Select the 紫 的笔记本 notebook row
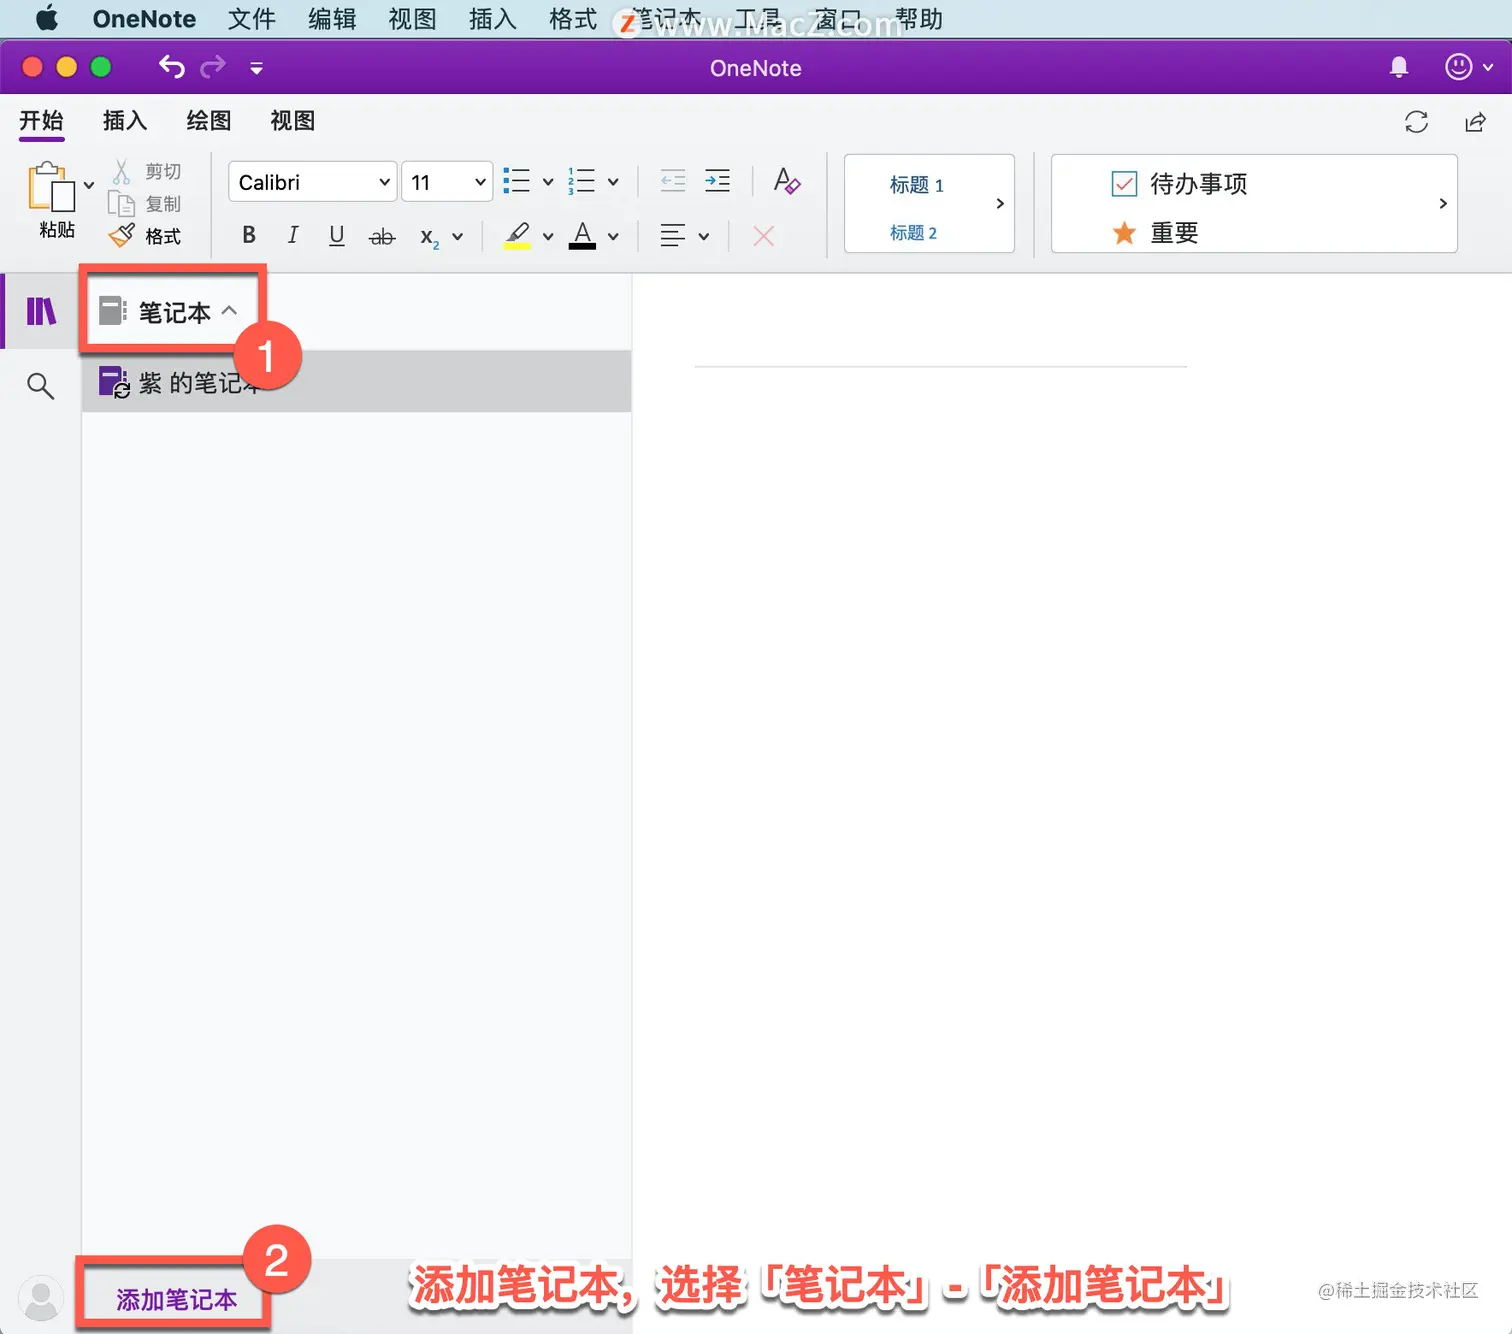The image size is (1512, 1334). click(x=356, y=382)
